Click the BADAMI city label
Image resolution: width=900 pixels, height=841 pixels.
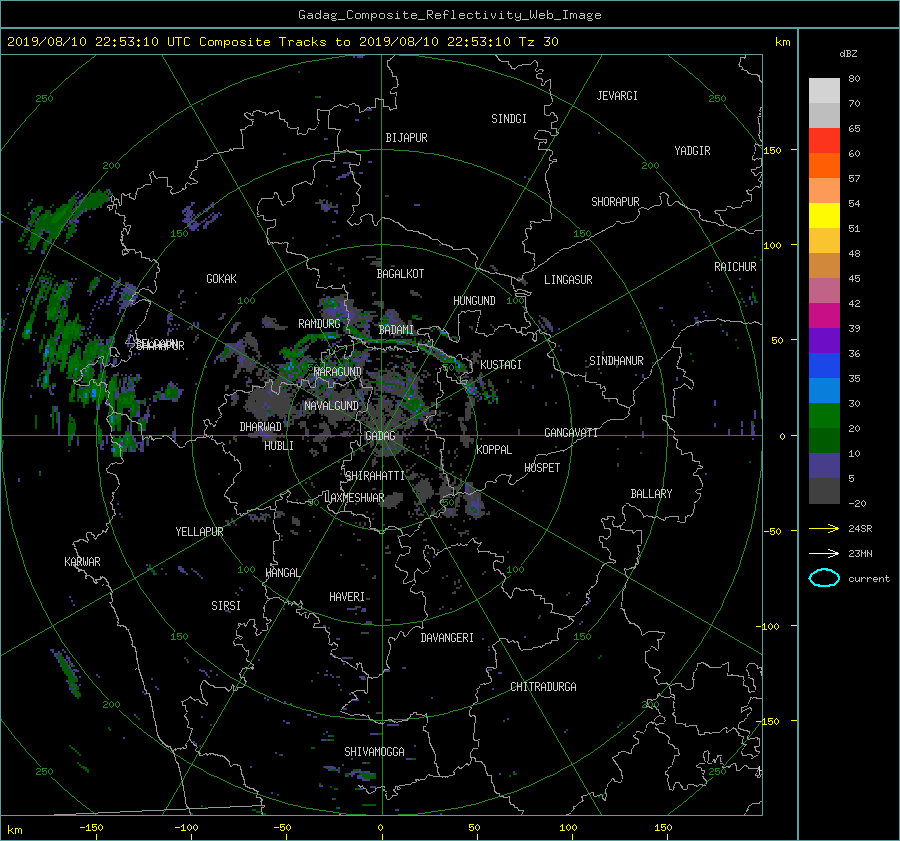[396, 330]
